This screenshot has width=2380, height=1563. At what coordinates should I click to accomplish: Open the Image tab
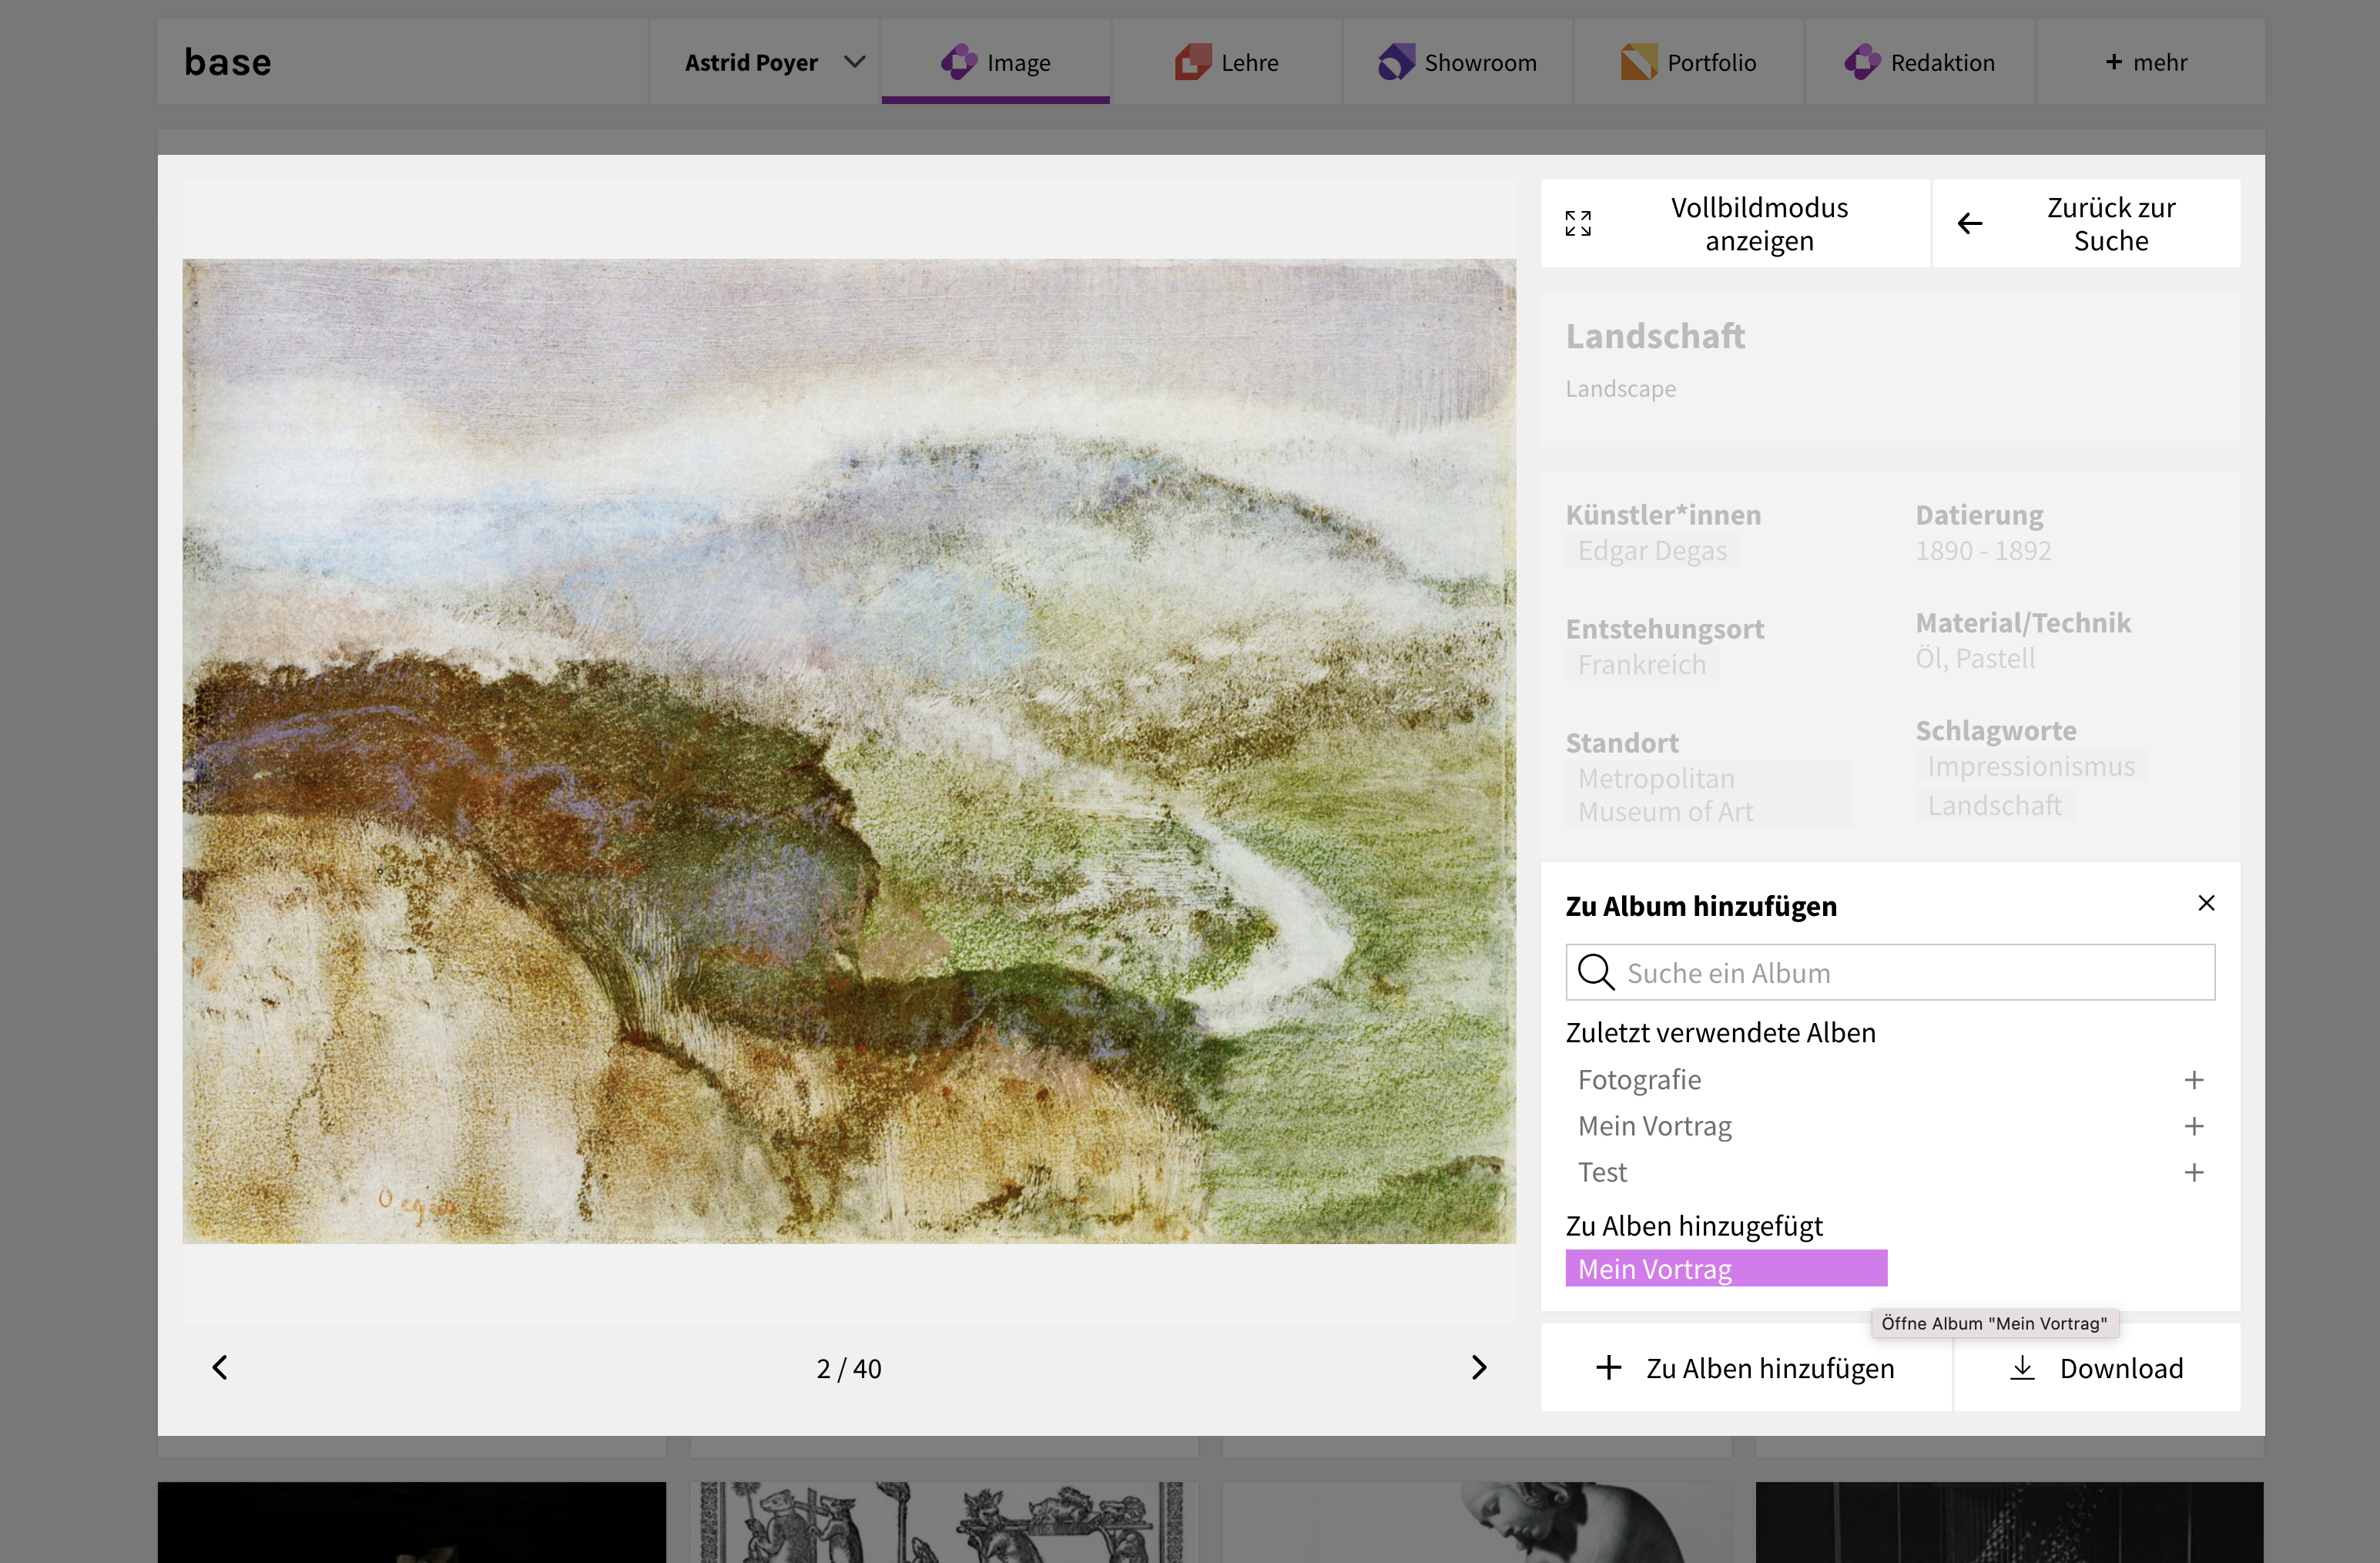[x=995, y=62]
